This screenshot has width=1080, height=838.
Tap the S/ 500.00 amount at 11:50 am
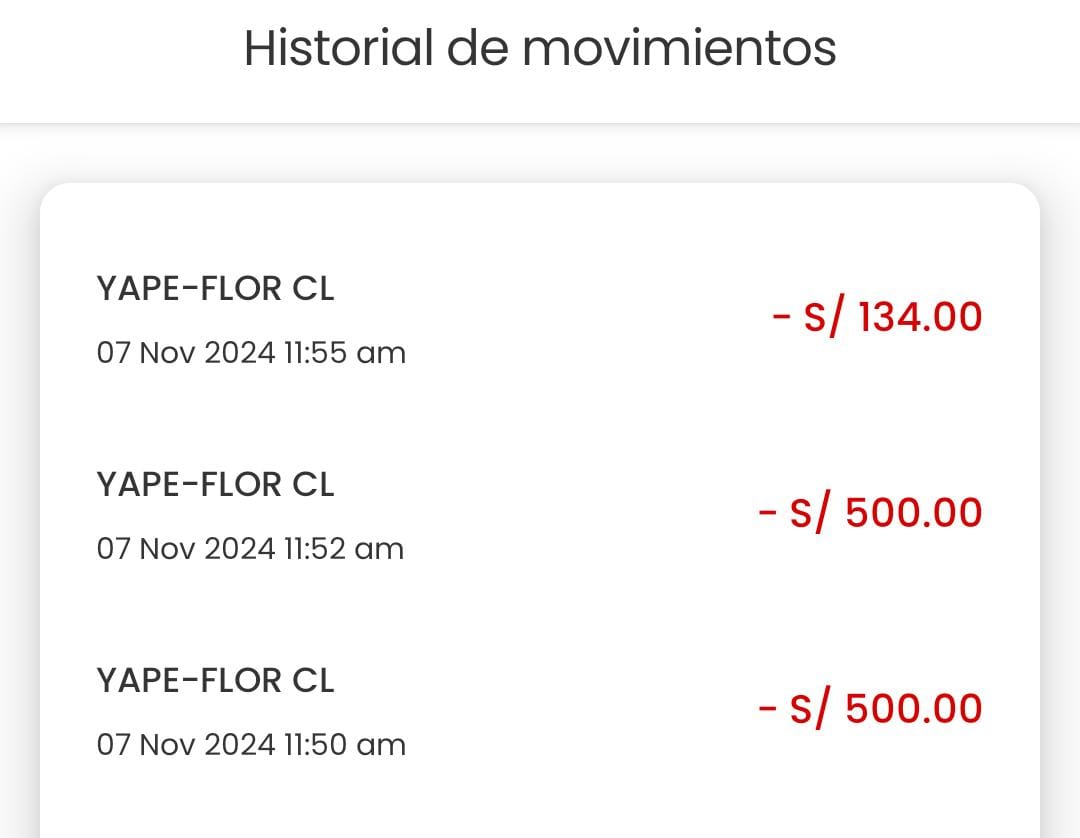pyautogui.click(x=871, y=709)
